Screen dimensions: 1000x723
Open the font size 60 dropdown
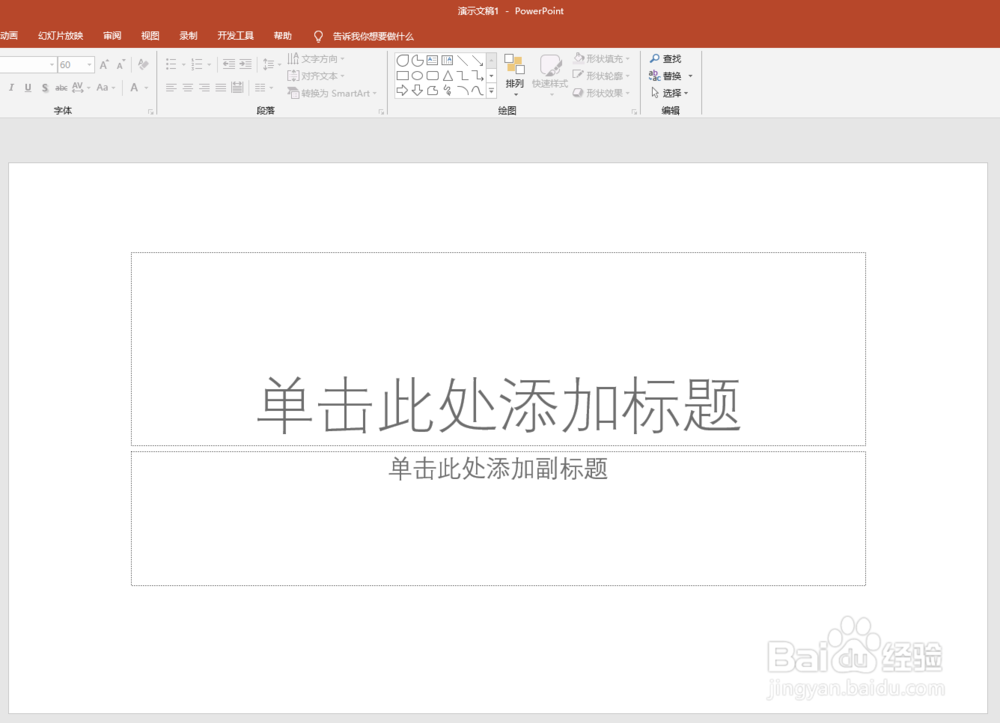[x=89, y=64]
